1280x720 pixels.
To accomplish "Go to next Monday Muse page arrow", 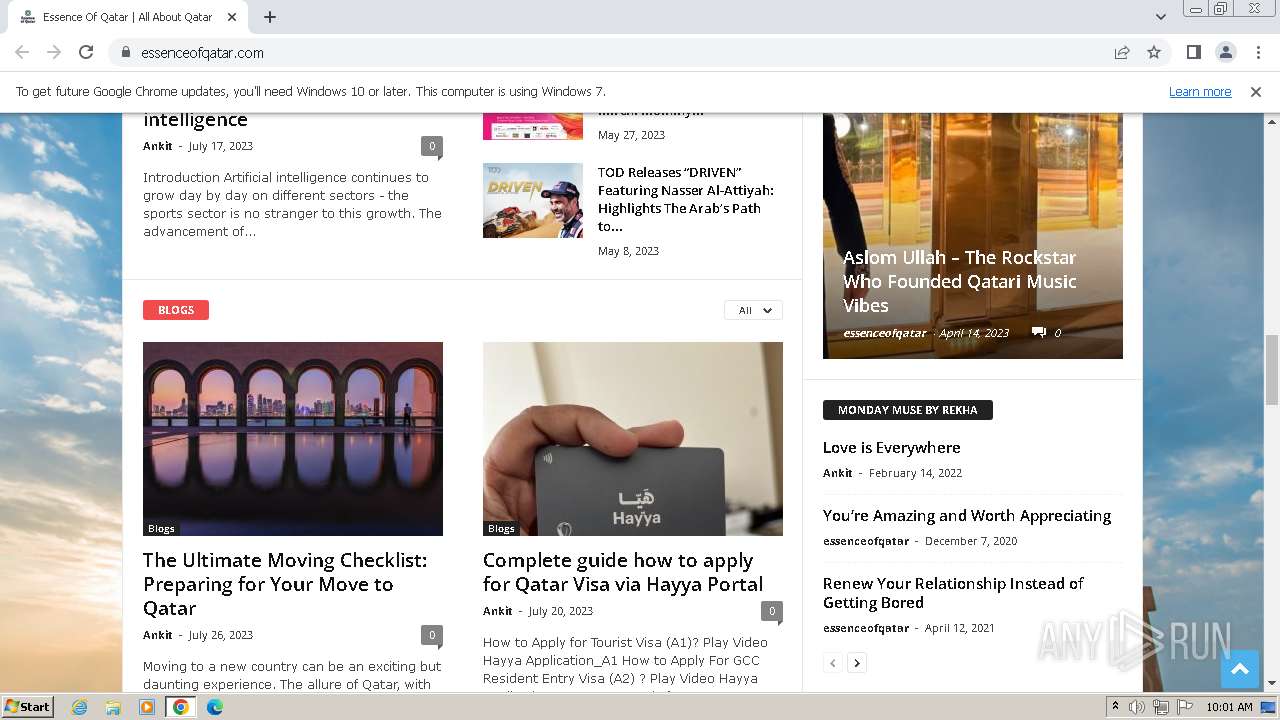I will point(857,662).
